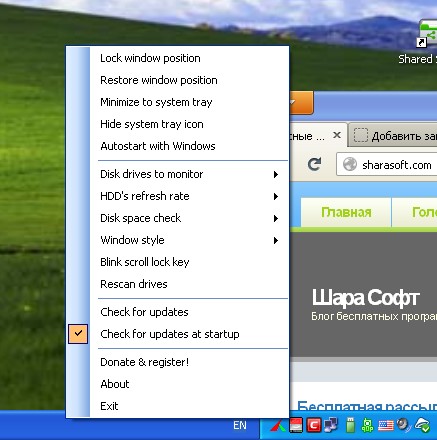Screen dimensions: 437x440
Task: Open Donate & register! entry
Action: [x=177, y=362]
